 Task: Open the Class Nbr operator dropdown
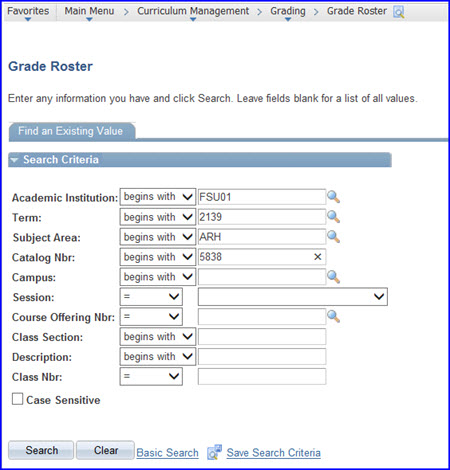point(151,377)
